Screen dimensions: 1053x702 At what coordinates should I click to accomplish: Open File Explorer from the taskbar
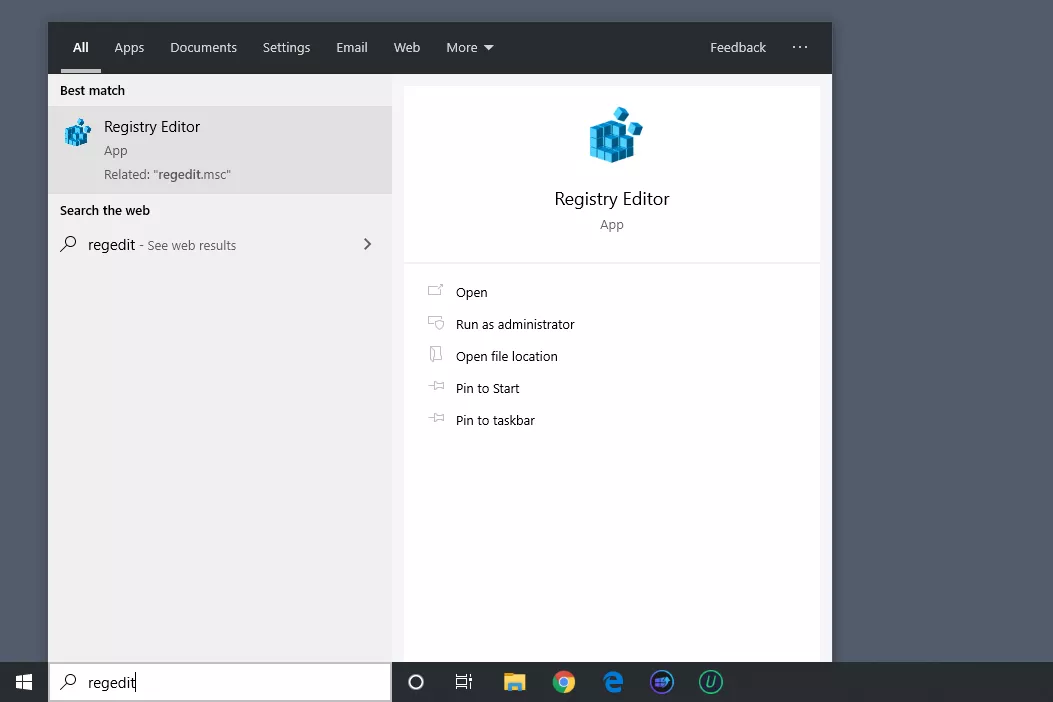[x=514, y=682]
